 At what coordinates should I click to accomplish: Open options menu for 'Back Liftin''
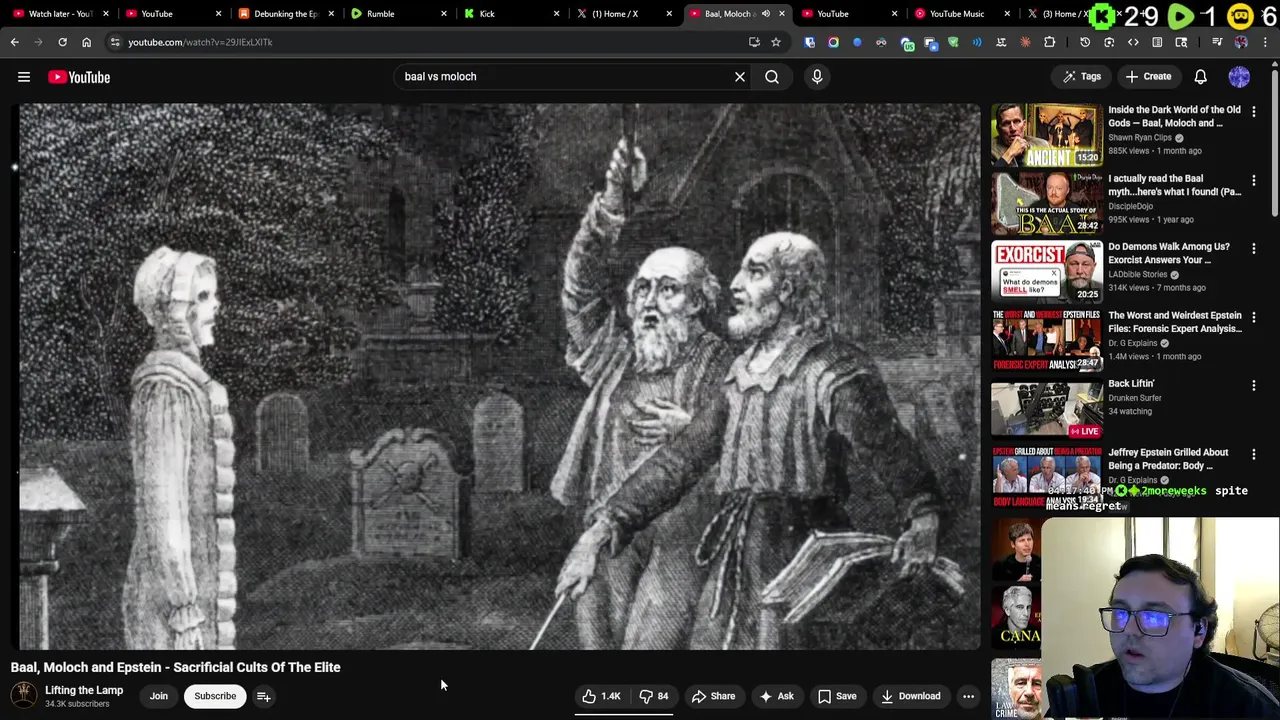pyautogui.click(x=1253, y=386)
